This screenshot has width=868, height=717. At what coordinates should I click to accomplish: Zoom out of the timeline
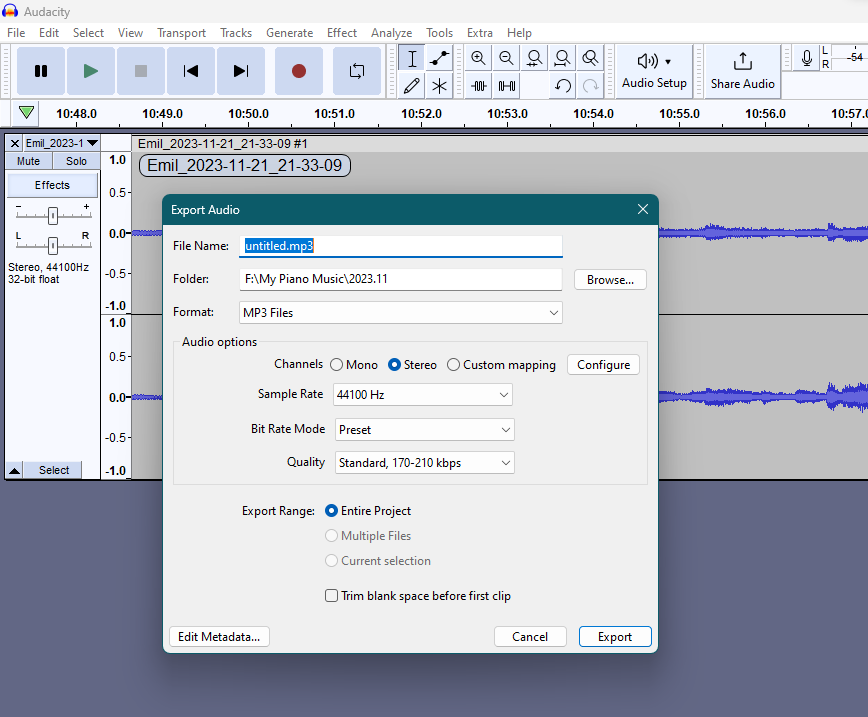(x=506, y=57)
